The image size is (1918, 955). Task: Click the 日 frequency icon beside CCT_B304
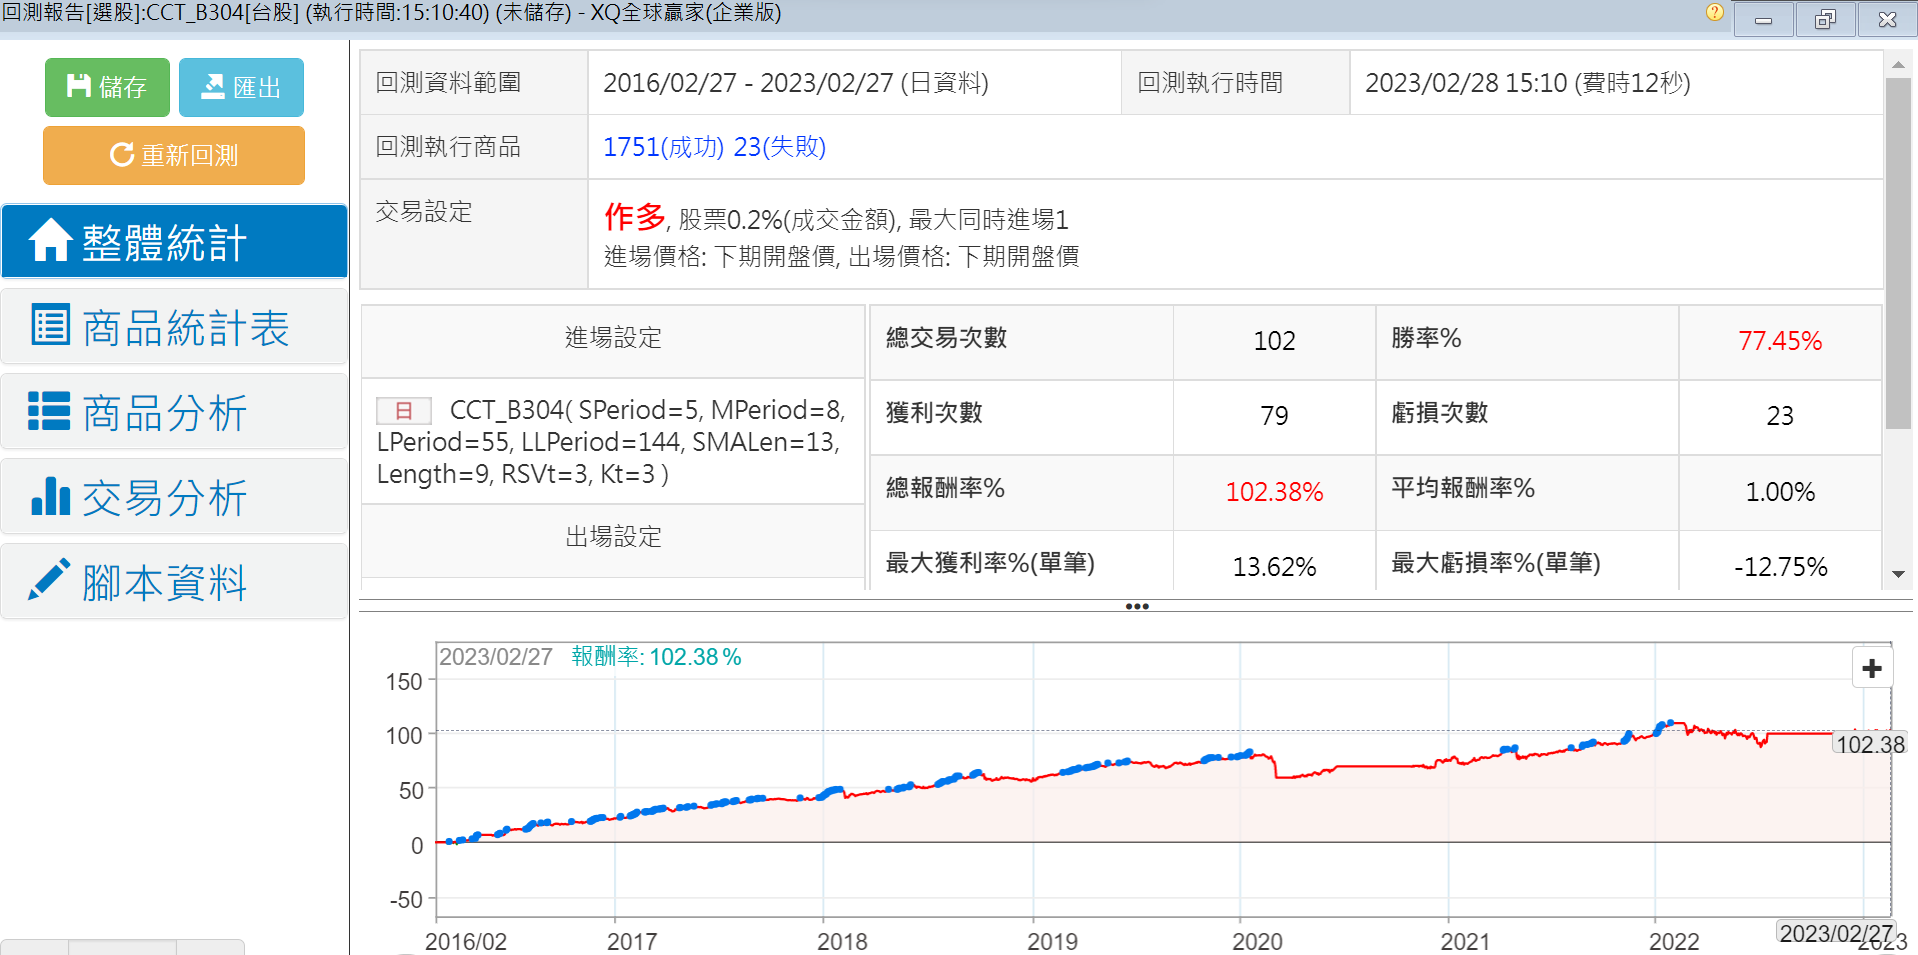403,411
